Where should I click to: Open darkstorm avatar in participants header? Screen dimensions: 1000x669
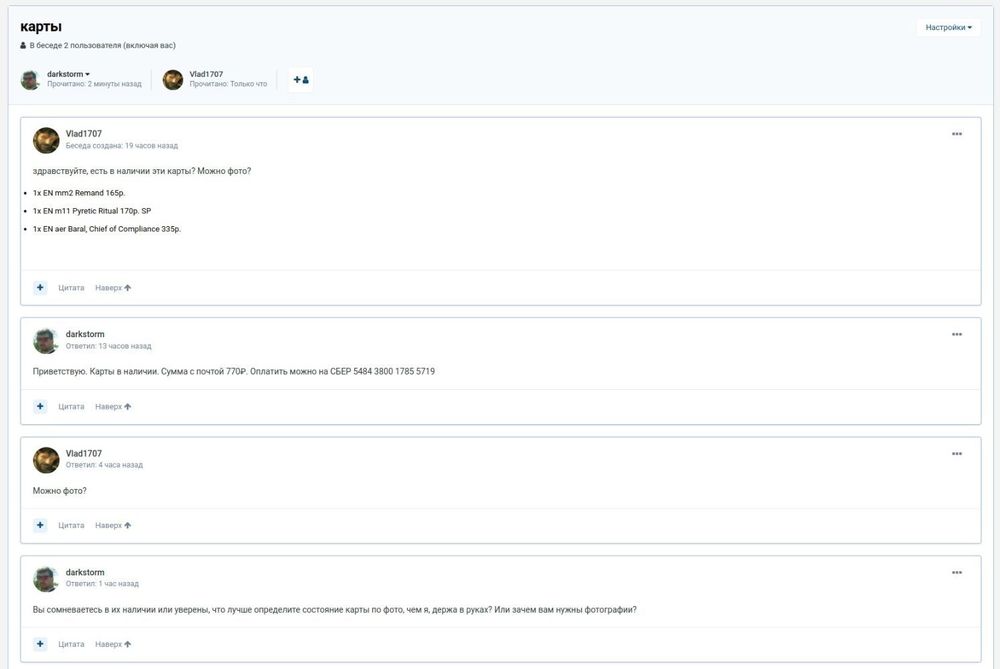pos(30,80)
